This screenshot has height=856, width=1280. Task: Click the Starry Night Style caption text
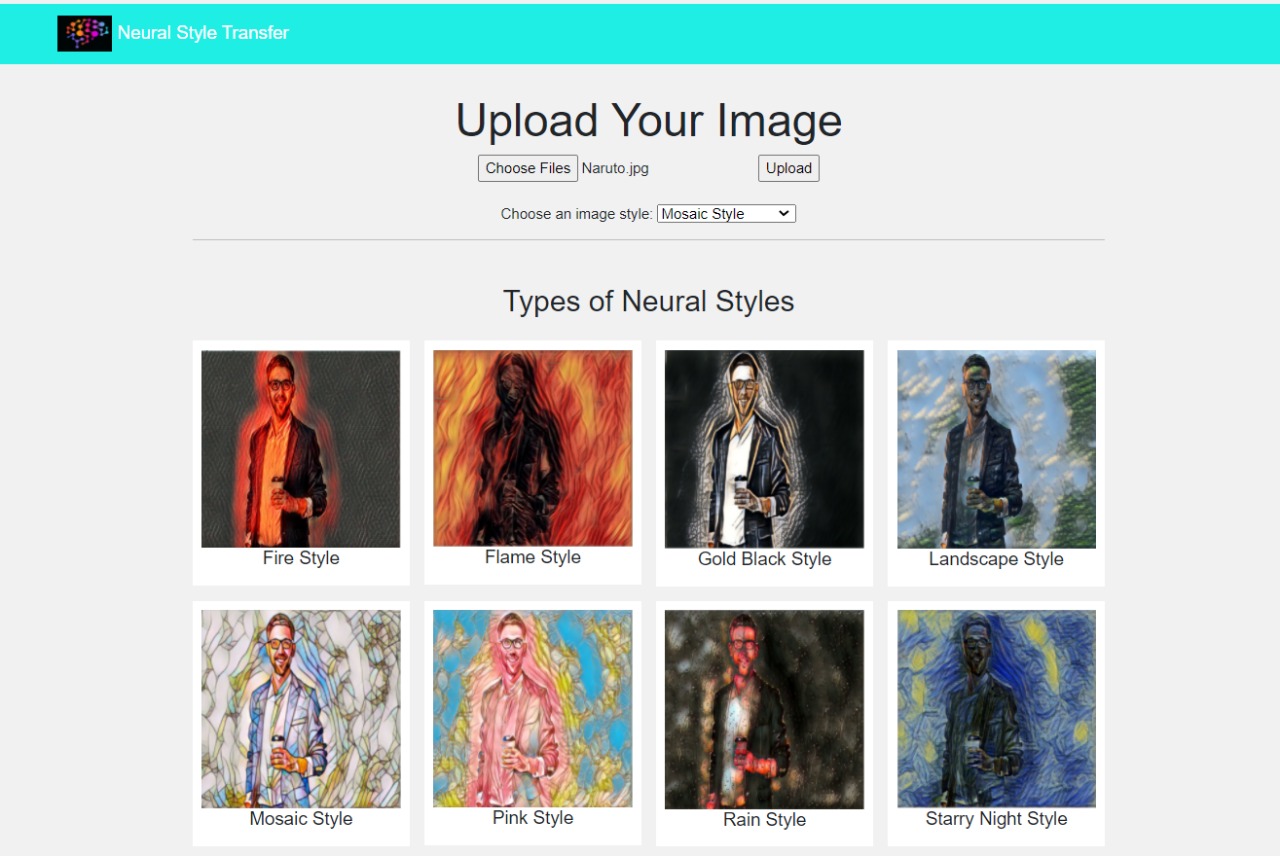point(995,818)
